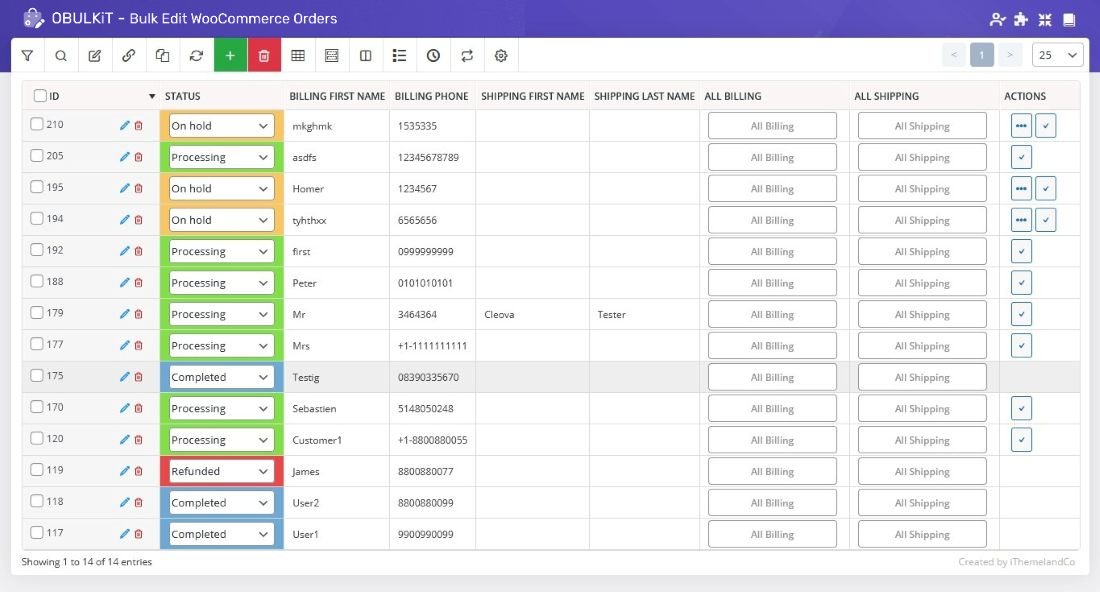Click the three-dots action button for order 194
Screen dimensions: 1100x592
(x=1021, y=220)
